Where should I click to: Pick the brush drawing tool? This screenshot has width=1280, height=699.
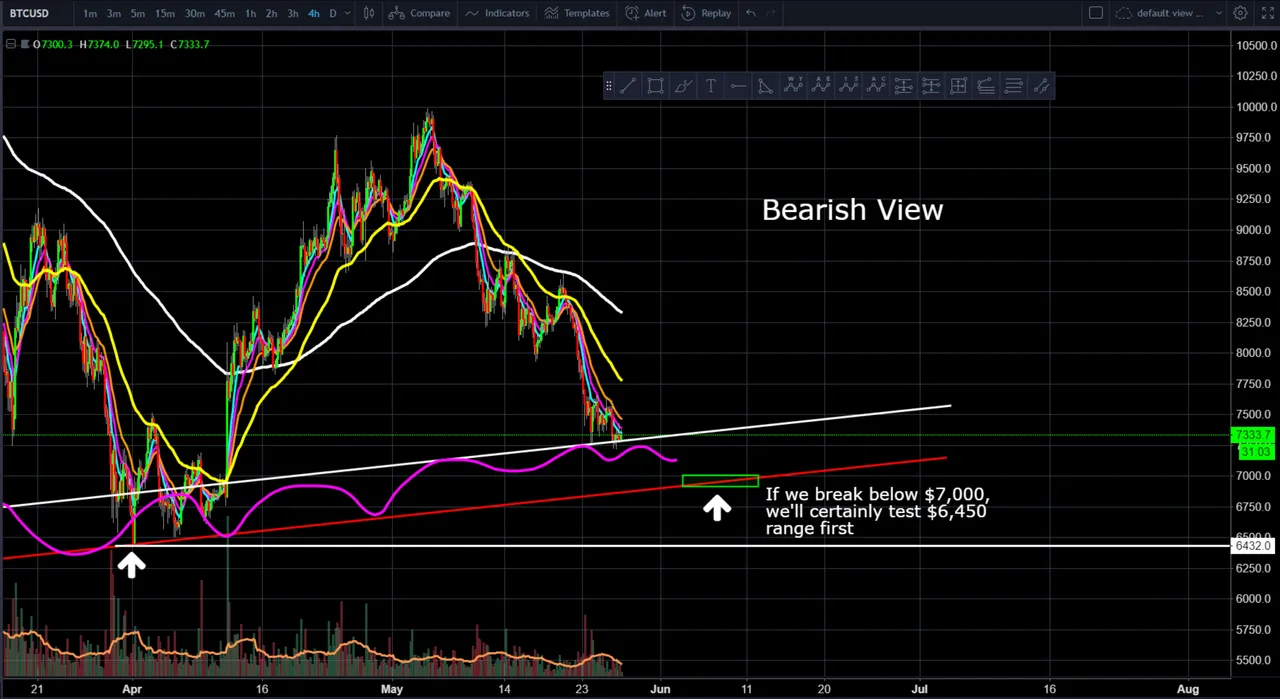(x=683, y=87)
